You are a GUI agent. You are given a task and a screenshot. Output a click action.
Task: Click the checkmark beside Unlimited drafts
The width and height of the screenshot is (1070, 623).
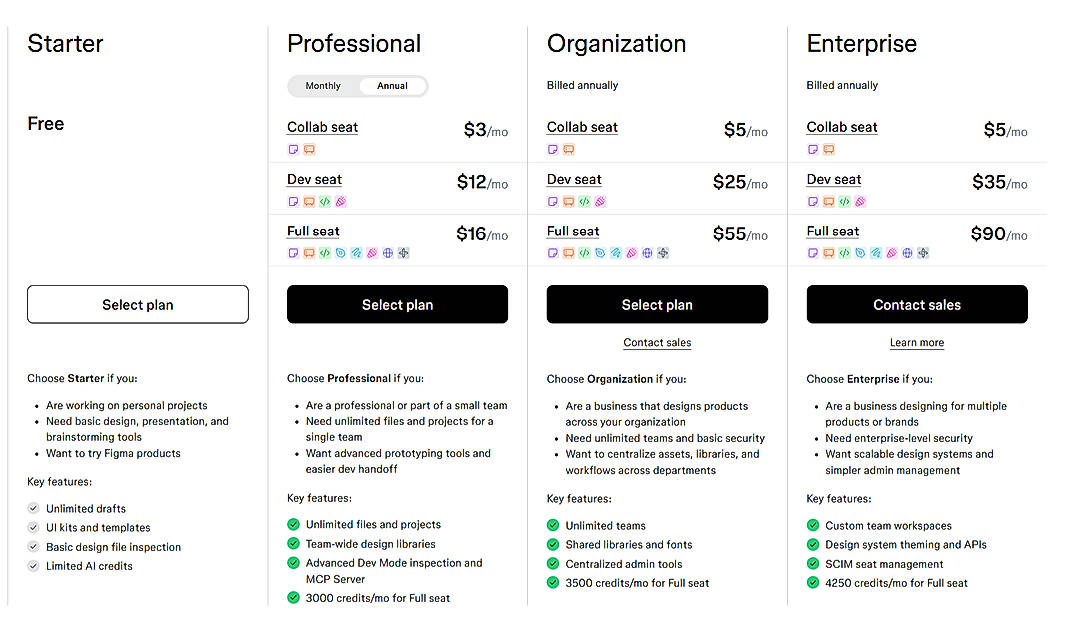click(32, 508)
